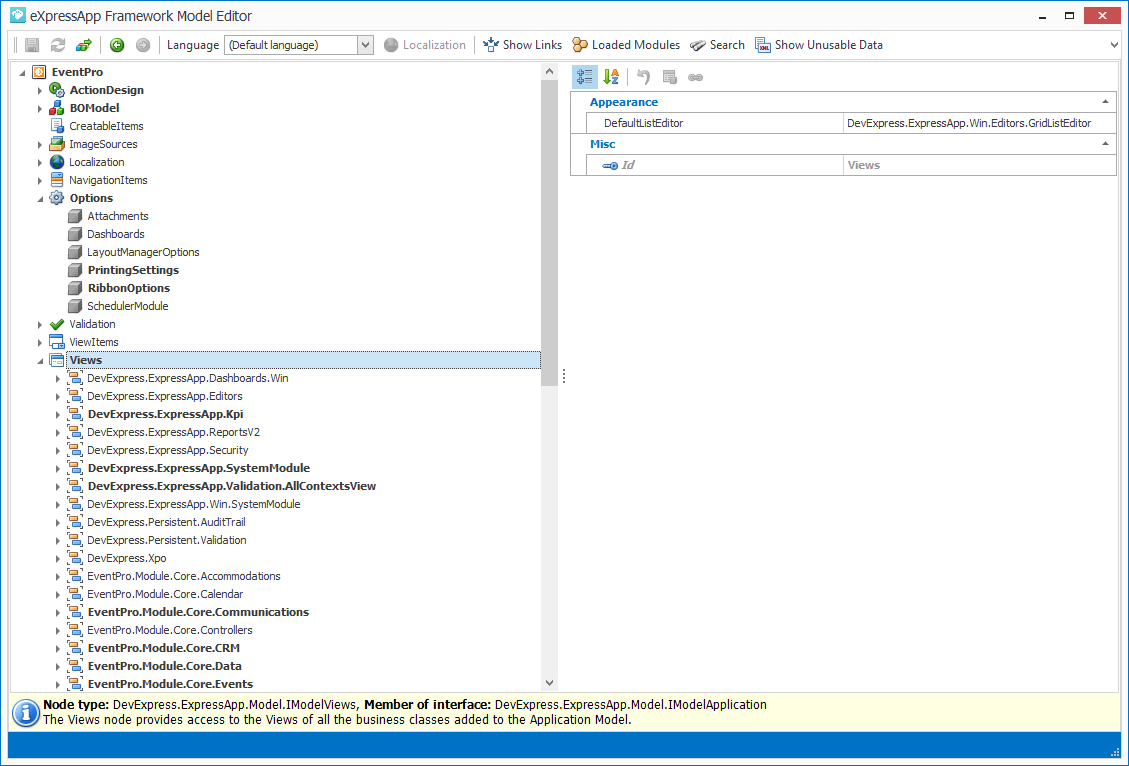This screenshot has width=1129, height=766.
Task: Open the Language combo box dropdown
Action: pos(366,45)
